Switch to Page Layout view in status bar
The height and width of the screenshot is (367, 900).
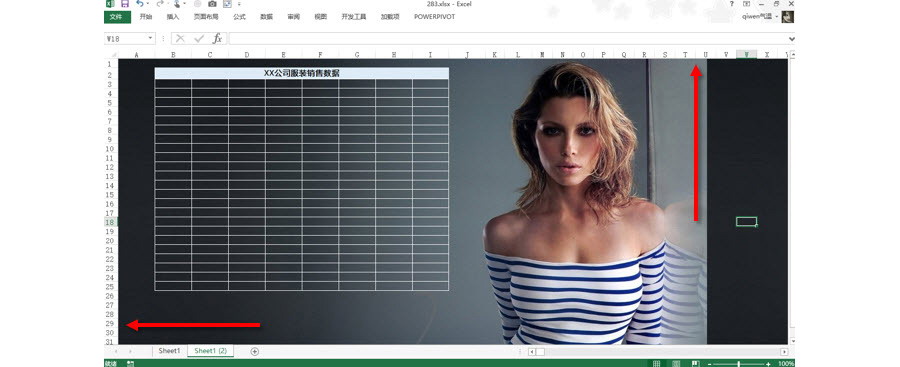(x=676, y=364)
